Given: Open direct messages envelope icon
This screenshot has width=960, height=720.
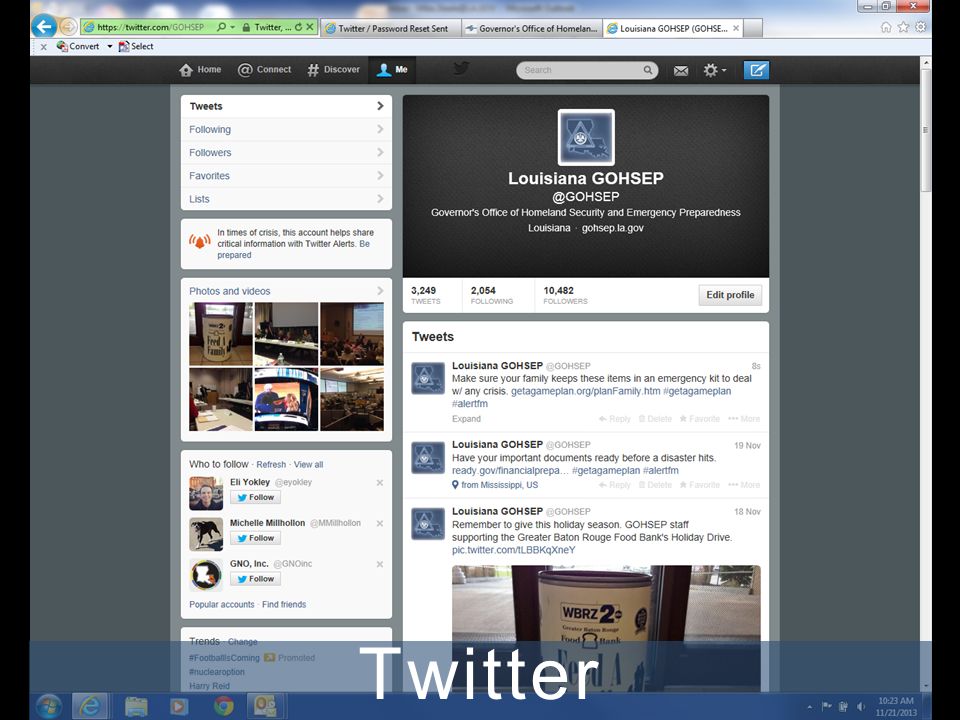Looking at the screenshot, I should [x=681, y=70].
